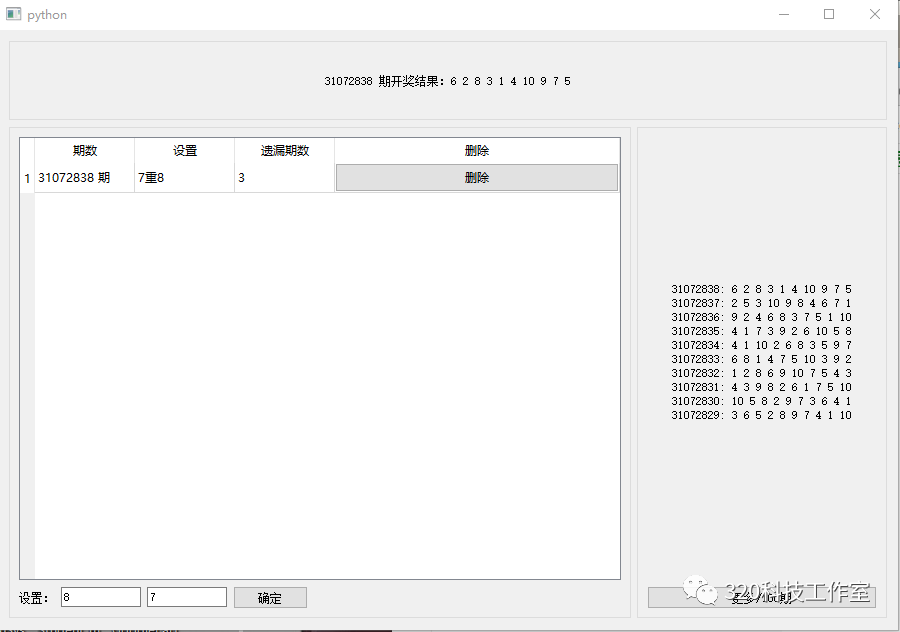The image size is (900, 632).
Task: Click the input field containing 7
Action: (x=186, y=596)
